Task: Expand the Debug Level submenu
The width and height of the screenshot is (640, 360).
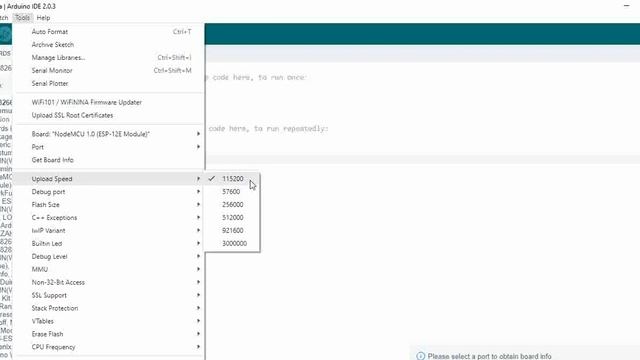Action: (x=108, y=256)
